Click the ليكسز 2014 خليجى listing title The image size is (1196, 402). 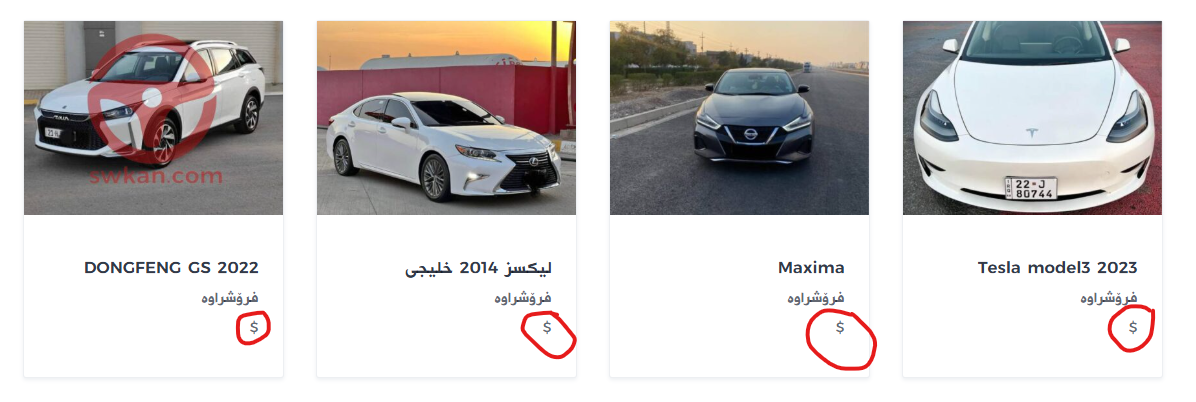(x=478, y=269)
